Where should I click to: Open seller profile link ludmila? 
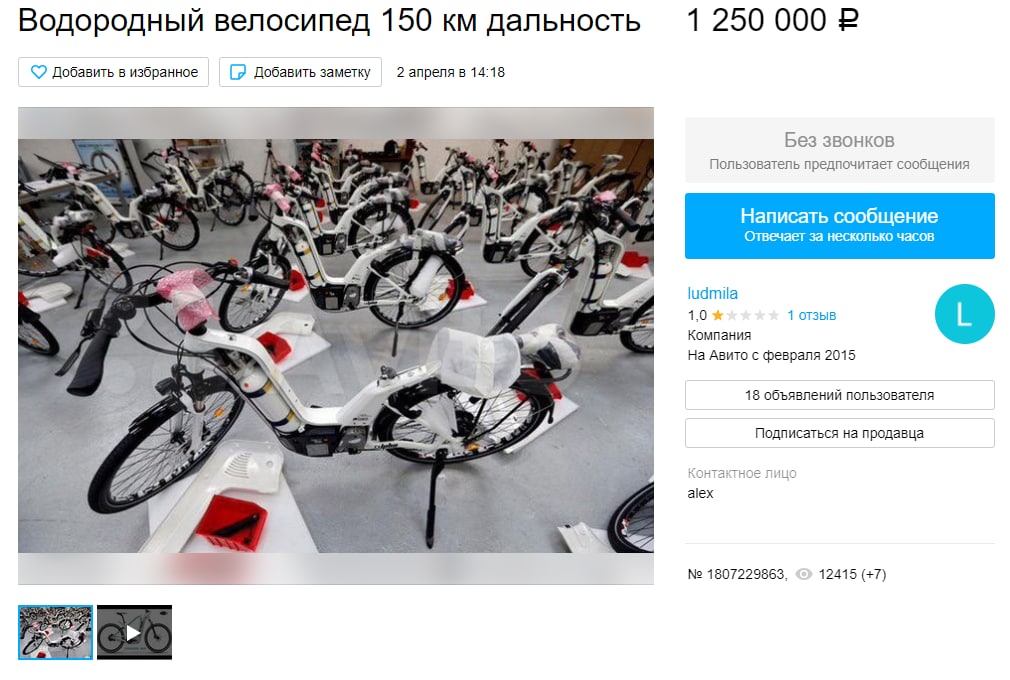pos(712,294)
